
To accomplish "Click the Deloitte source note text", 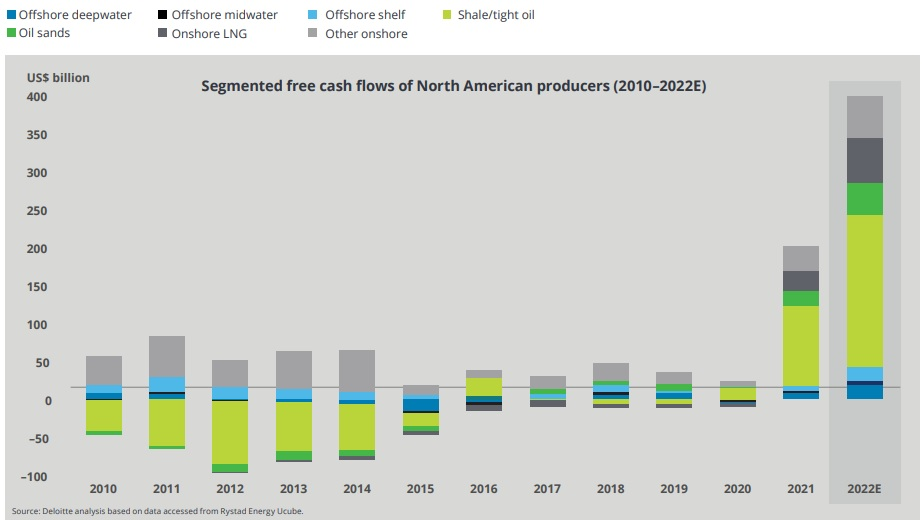I will pyautogui.click(x=157, y=511).
